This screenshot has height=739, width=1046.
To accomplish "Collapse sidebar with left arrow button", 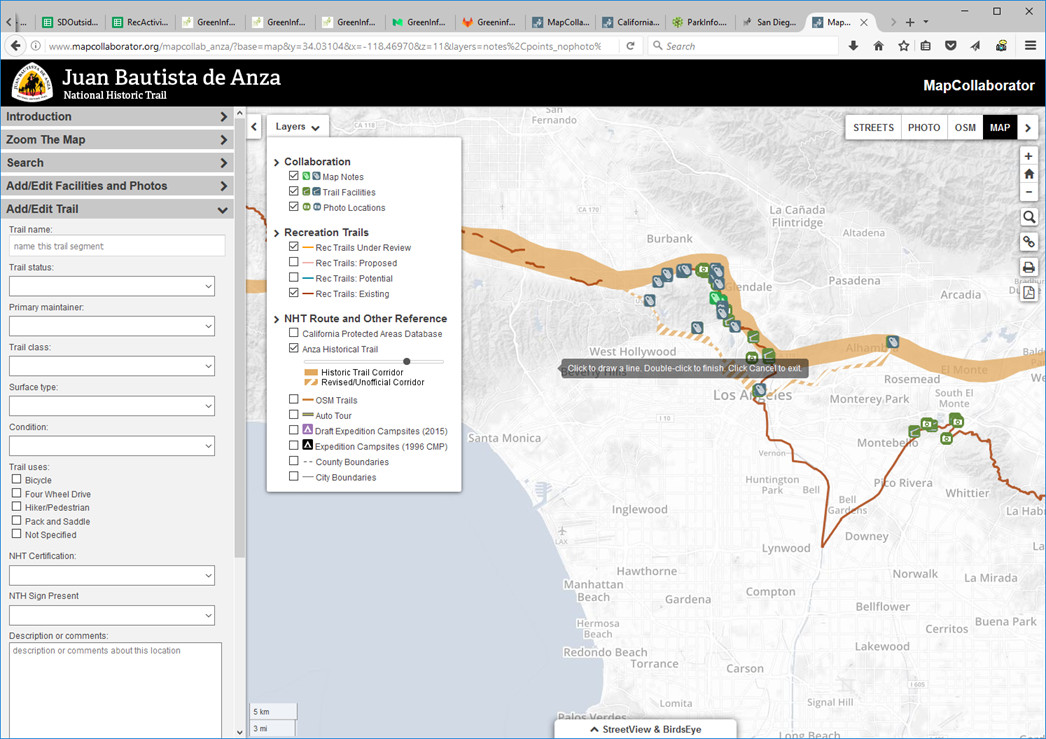I will tap(254, 126).
